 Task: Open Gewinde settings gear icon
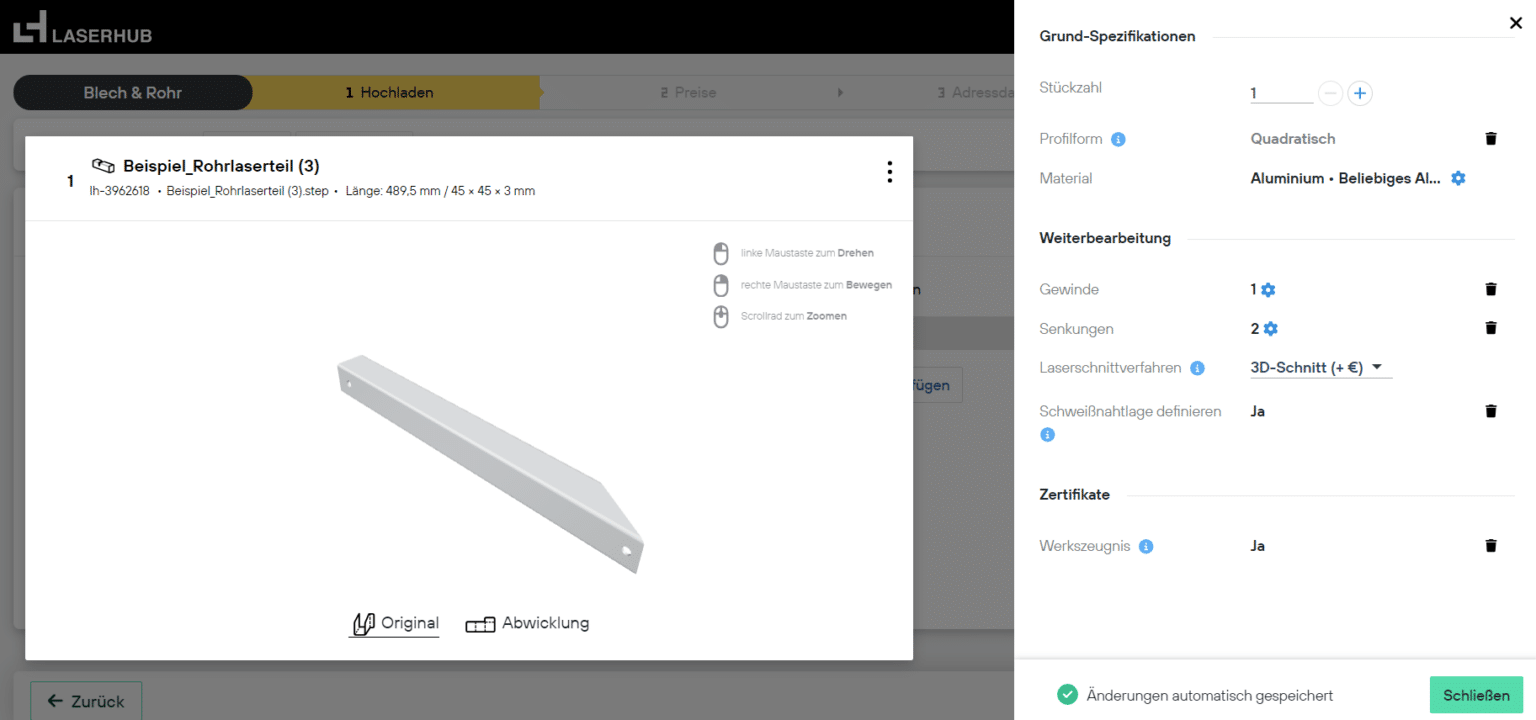pyautogui.click(x=1268, y=290)
